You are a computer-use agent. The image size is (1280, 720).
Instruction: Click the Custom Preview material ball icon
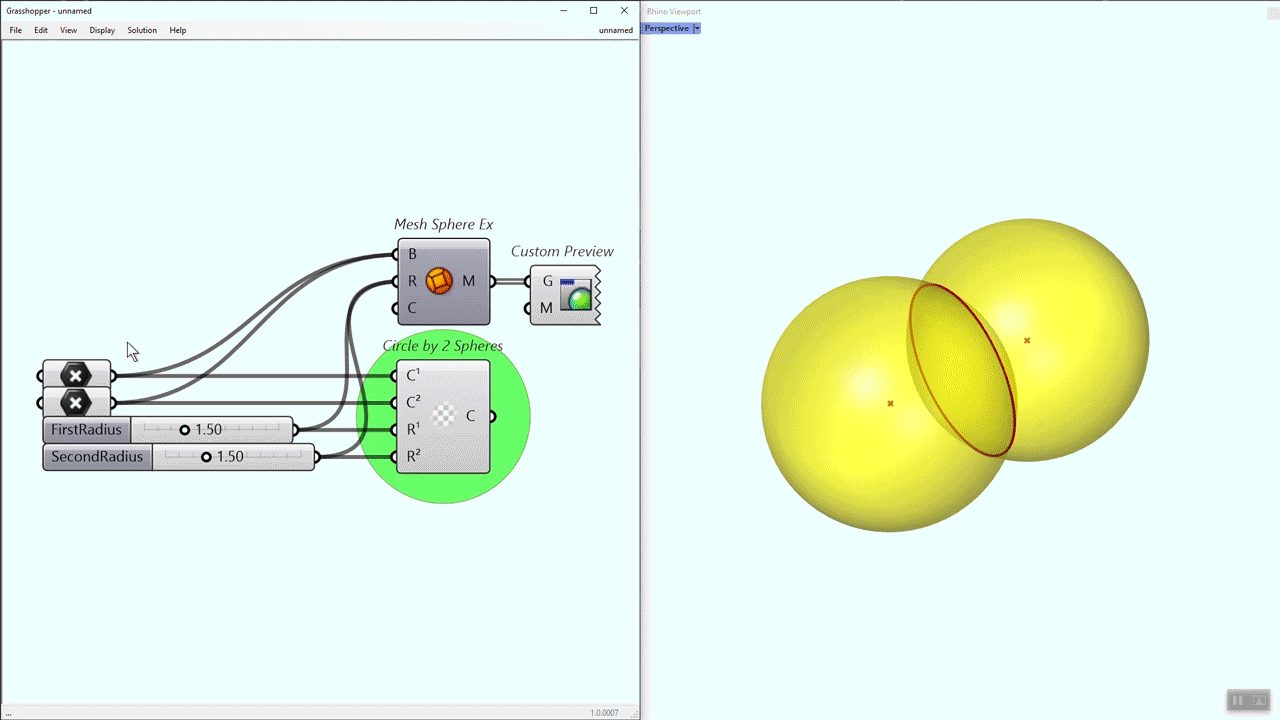577,295
